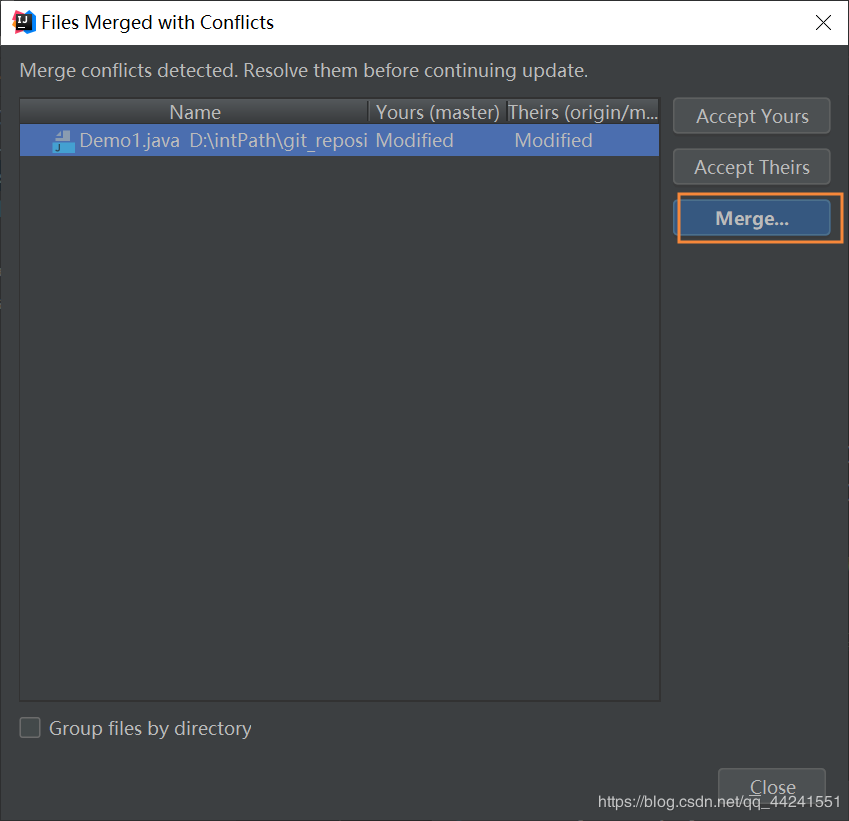The image size is (849, 821).
Task: Click the IntelliJ IDEA icon in title bar
Action: click(24, 22)
